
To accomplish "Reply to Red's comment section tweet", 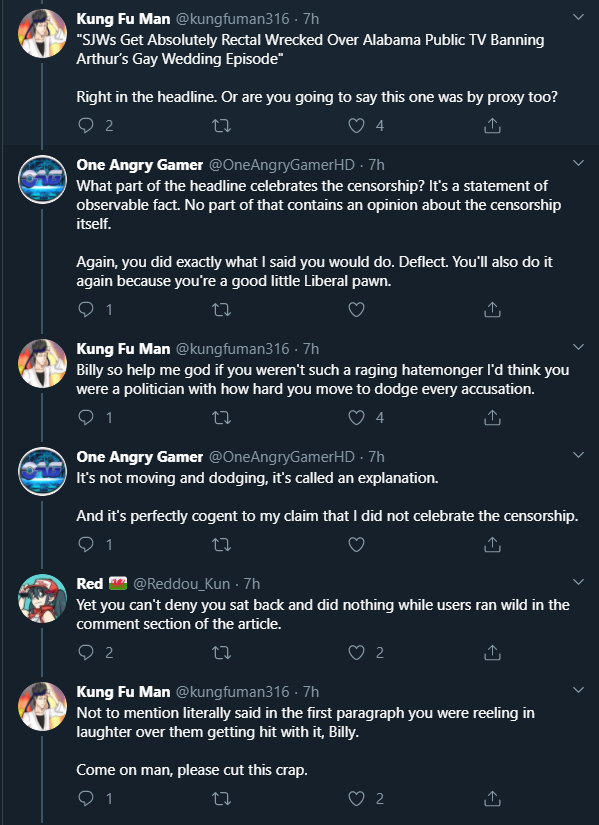I will pos(86,652).
